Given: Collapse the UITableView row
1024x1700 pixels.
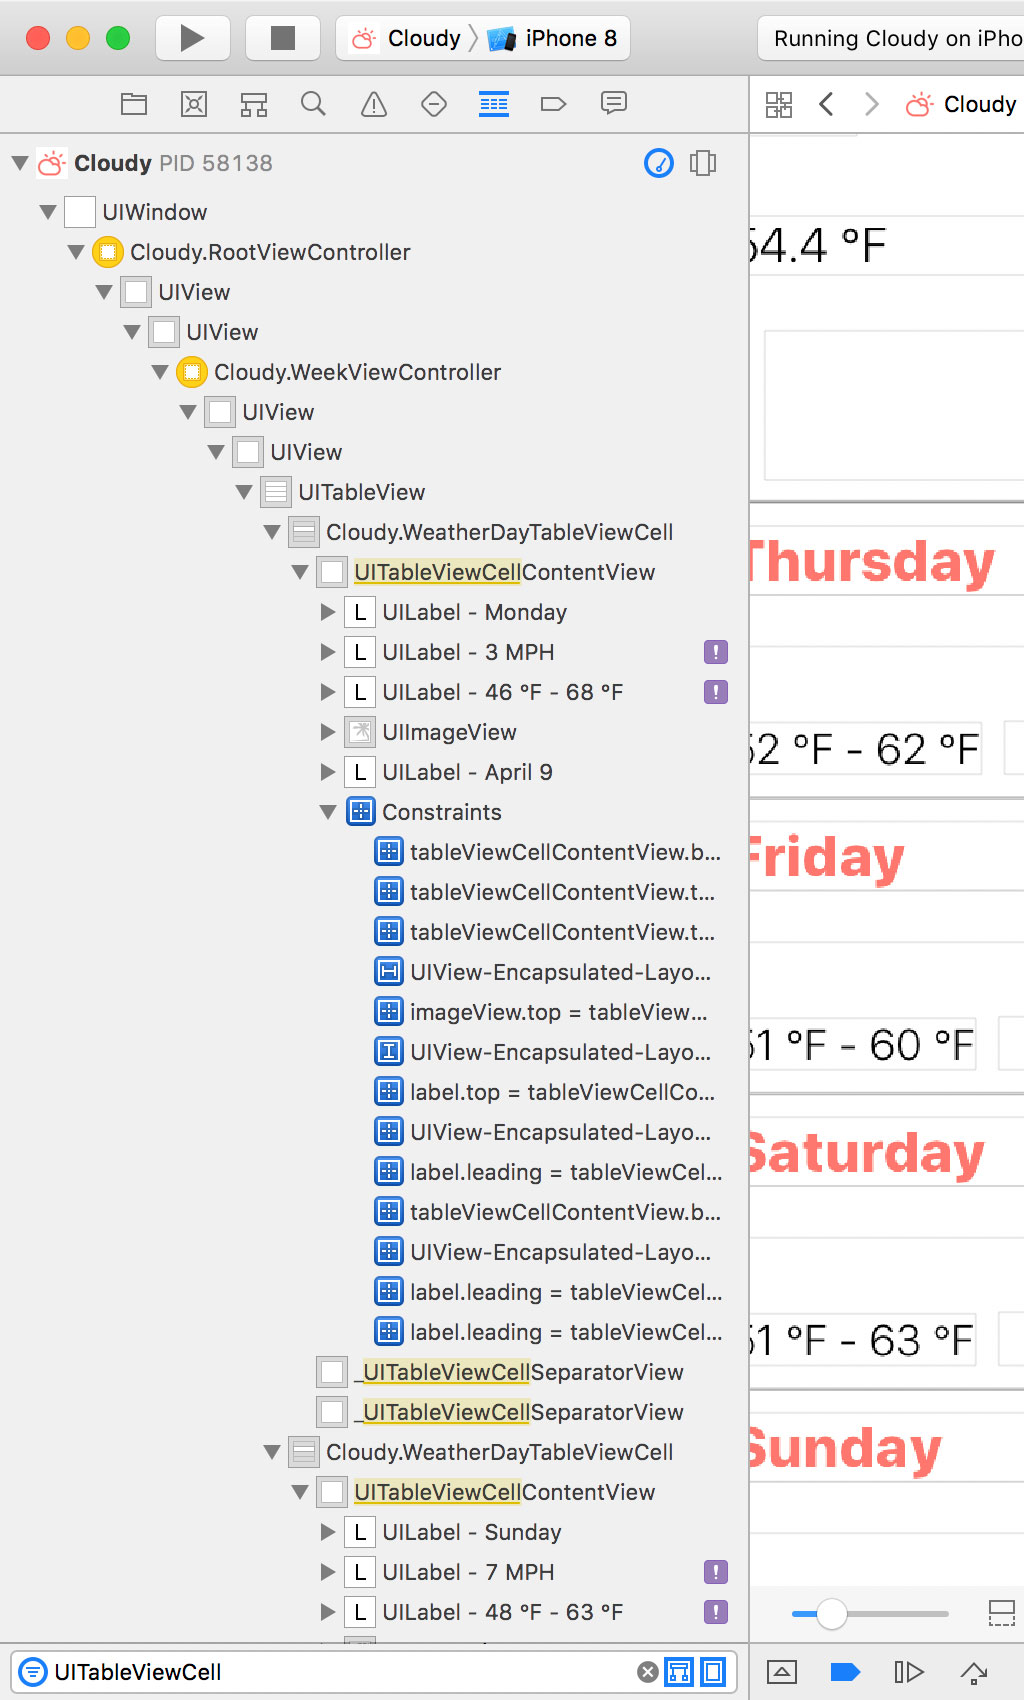Looking at the screenshot, I should [244, 492].
